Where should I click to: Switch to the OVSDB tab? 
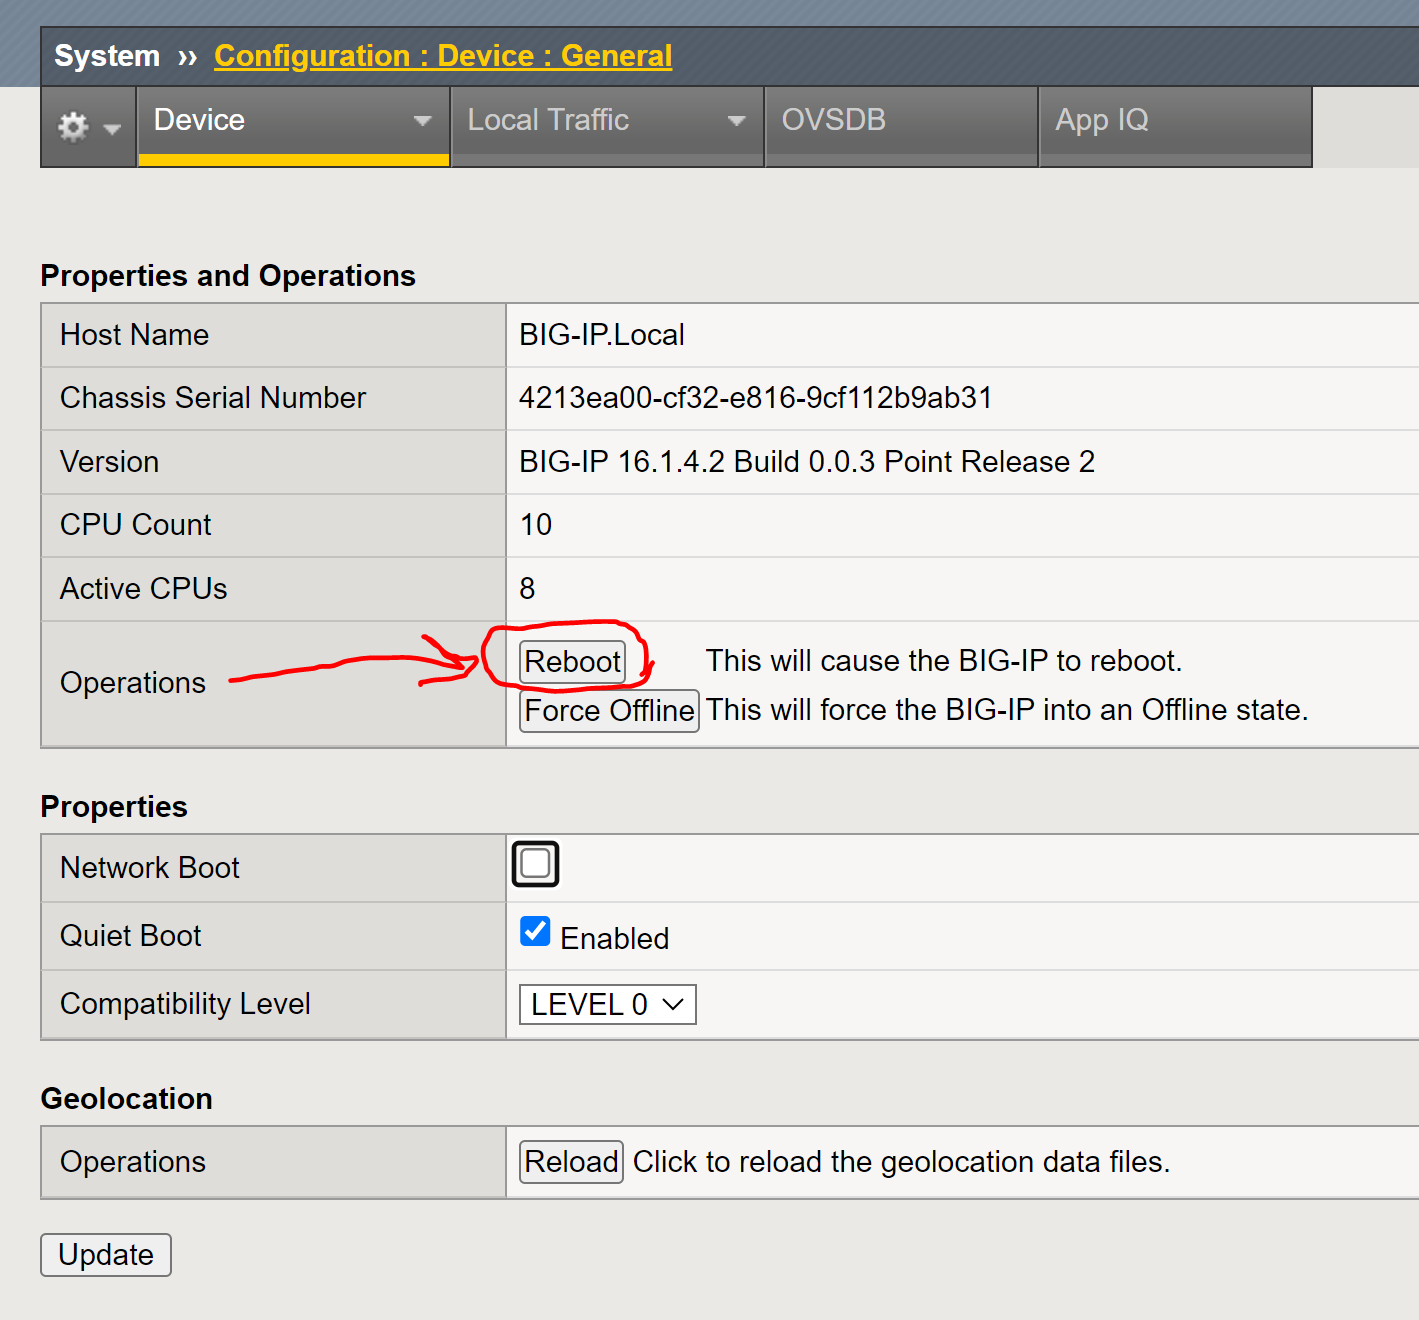pos(833,120)
